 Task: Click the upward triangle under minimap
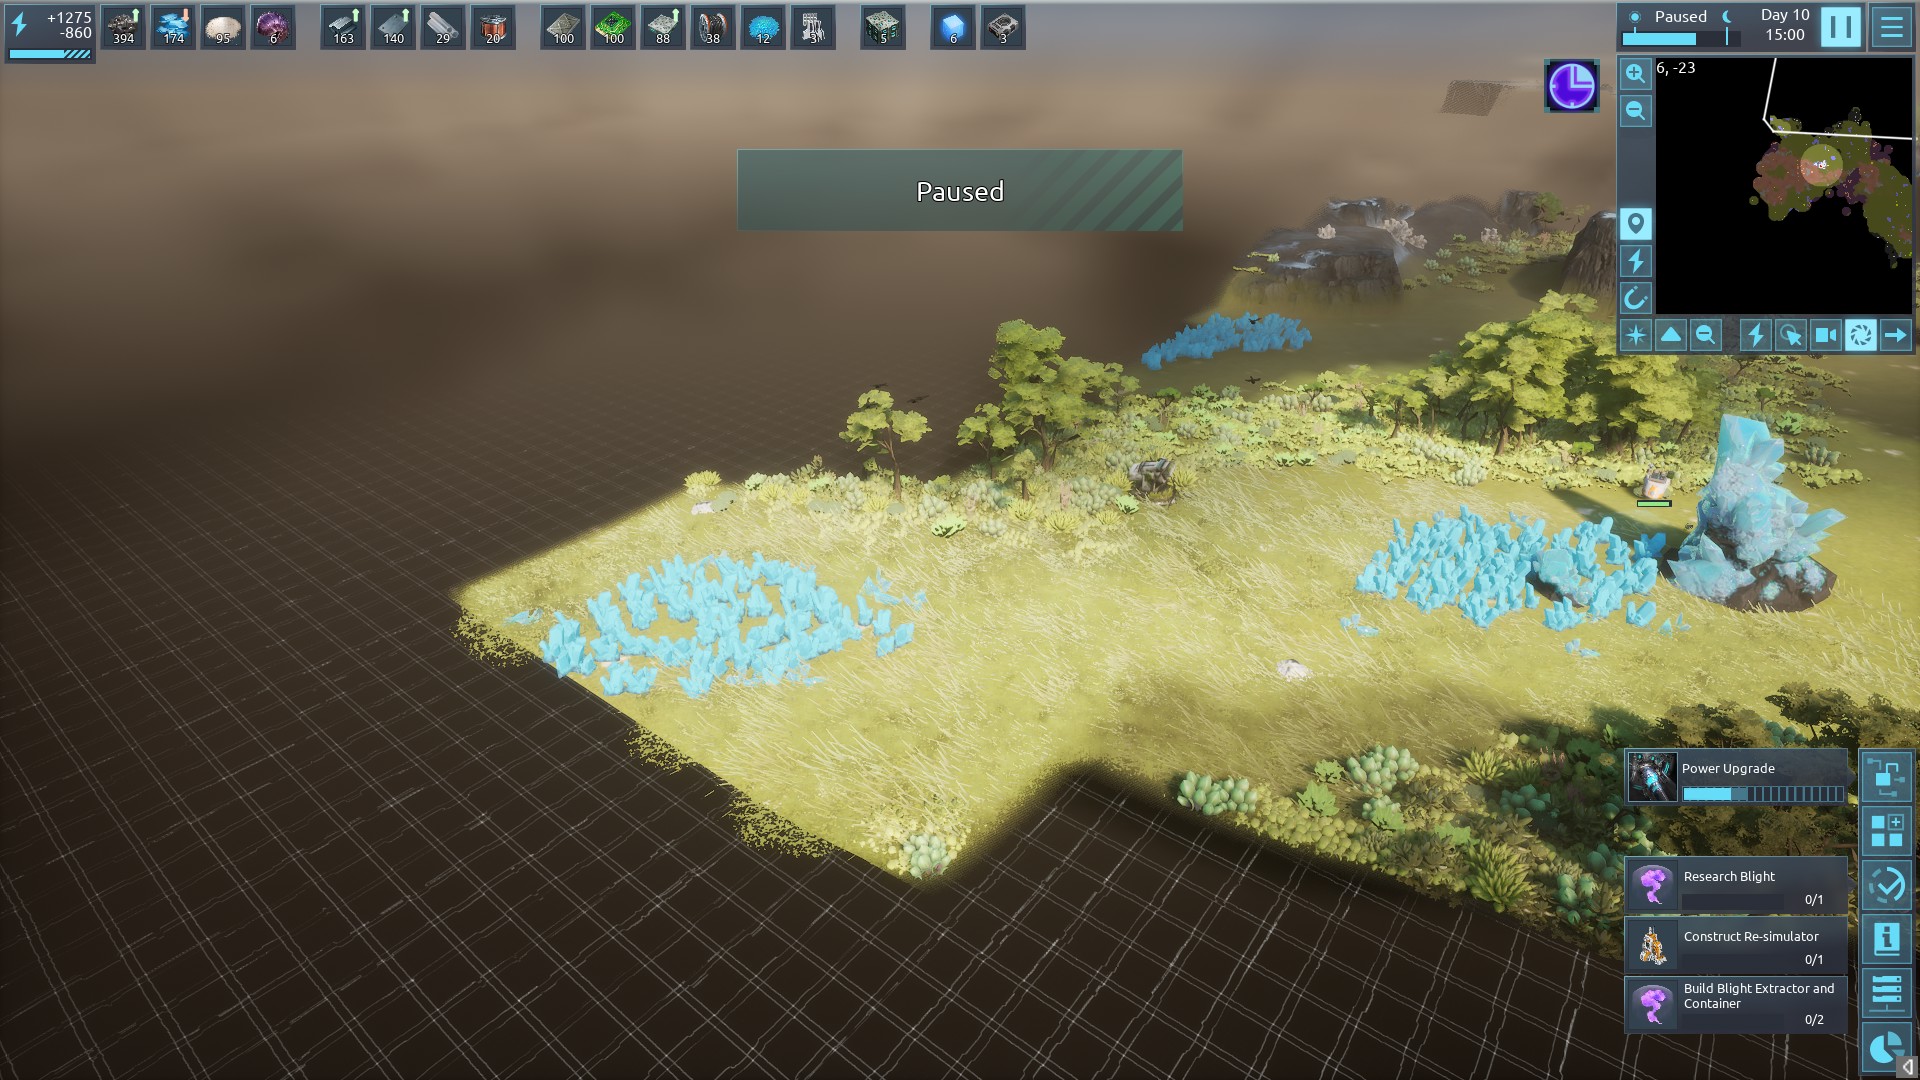click(x=1671, y=335)
